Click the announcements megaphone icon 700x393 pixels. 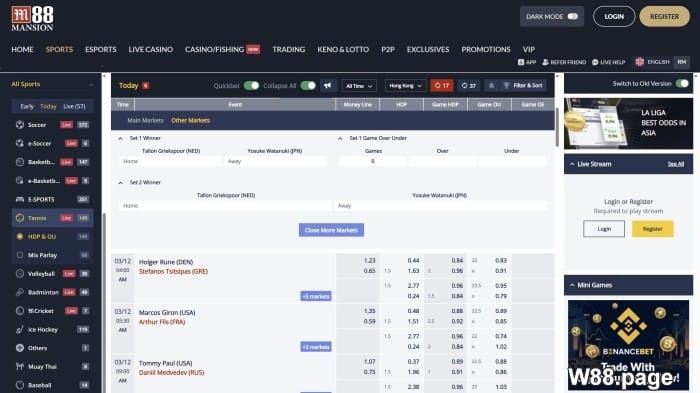pyautogui.click(x=328, y=85)
